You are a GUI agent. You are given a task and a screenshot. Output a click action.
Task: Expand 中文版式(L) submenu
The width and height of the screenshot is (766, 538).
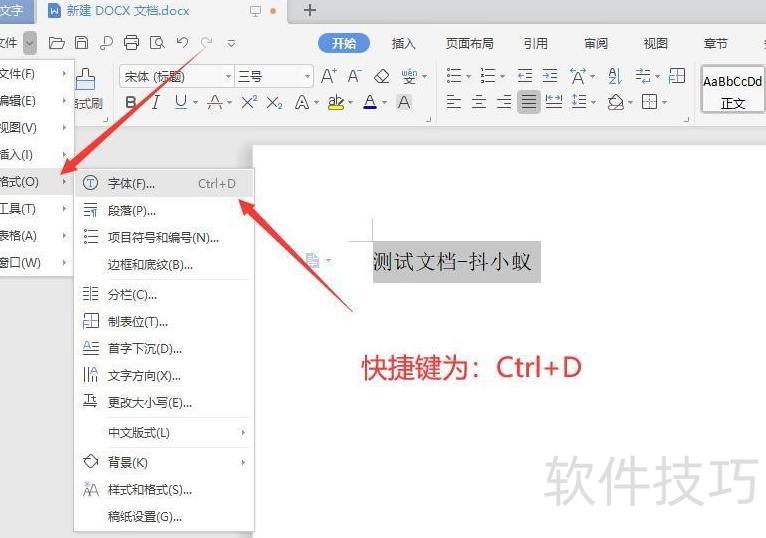point(243,432)
